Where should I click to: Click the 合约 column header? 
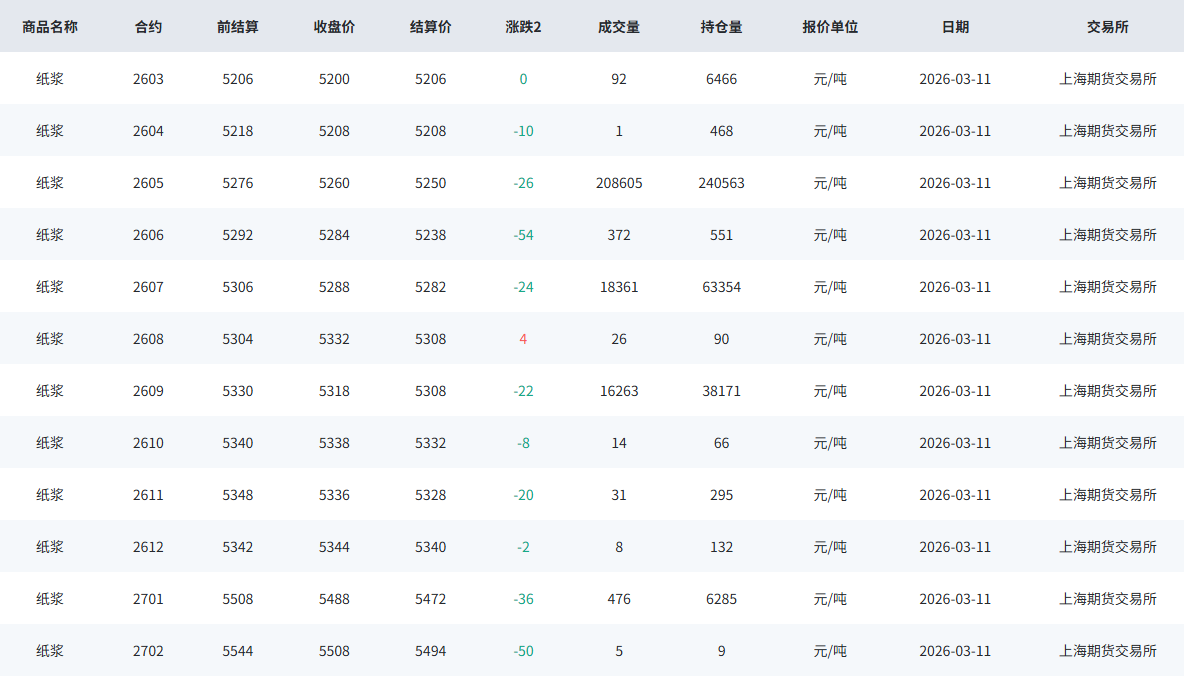click(x=148, y=27)
